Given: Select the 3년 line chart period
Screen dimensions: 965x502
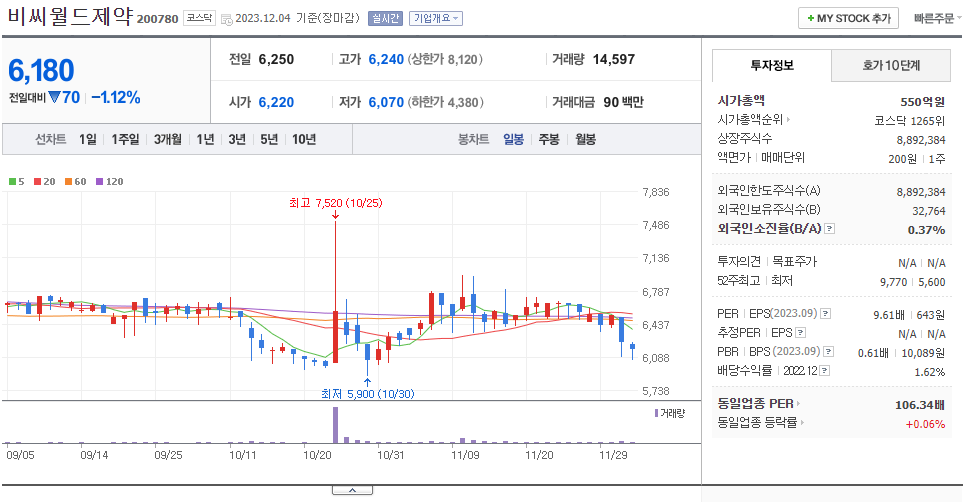Looking at the screenshot, I should pyautogui.click(x=237, y=140).
